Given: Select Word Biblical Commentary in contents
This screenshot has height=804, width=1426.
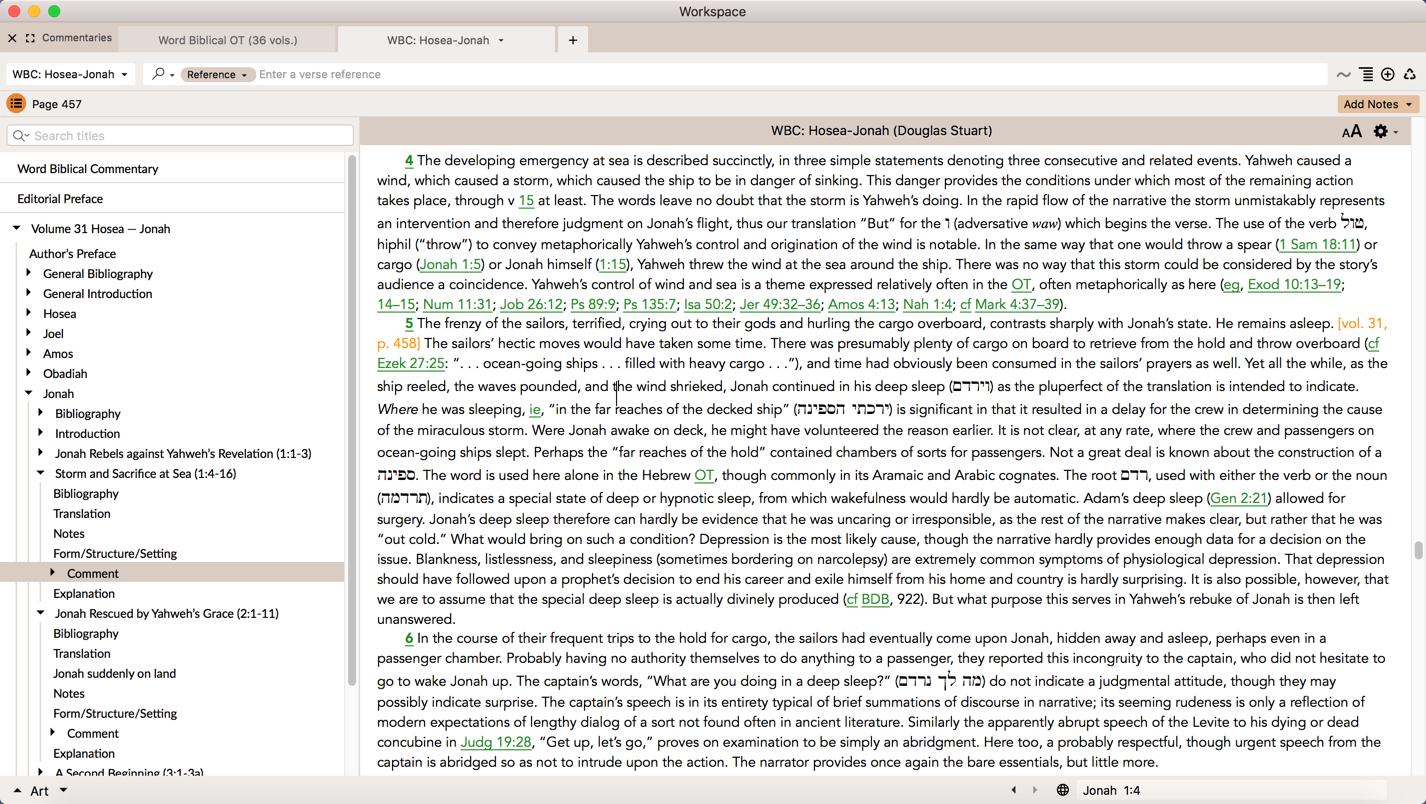Looking at the screenshot, I should coord(88,169).
